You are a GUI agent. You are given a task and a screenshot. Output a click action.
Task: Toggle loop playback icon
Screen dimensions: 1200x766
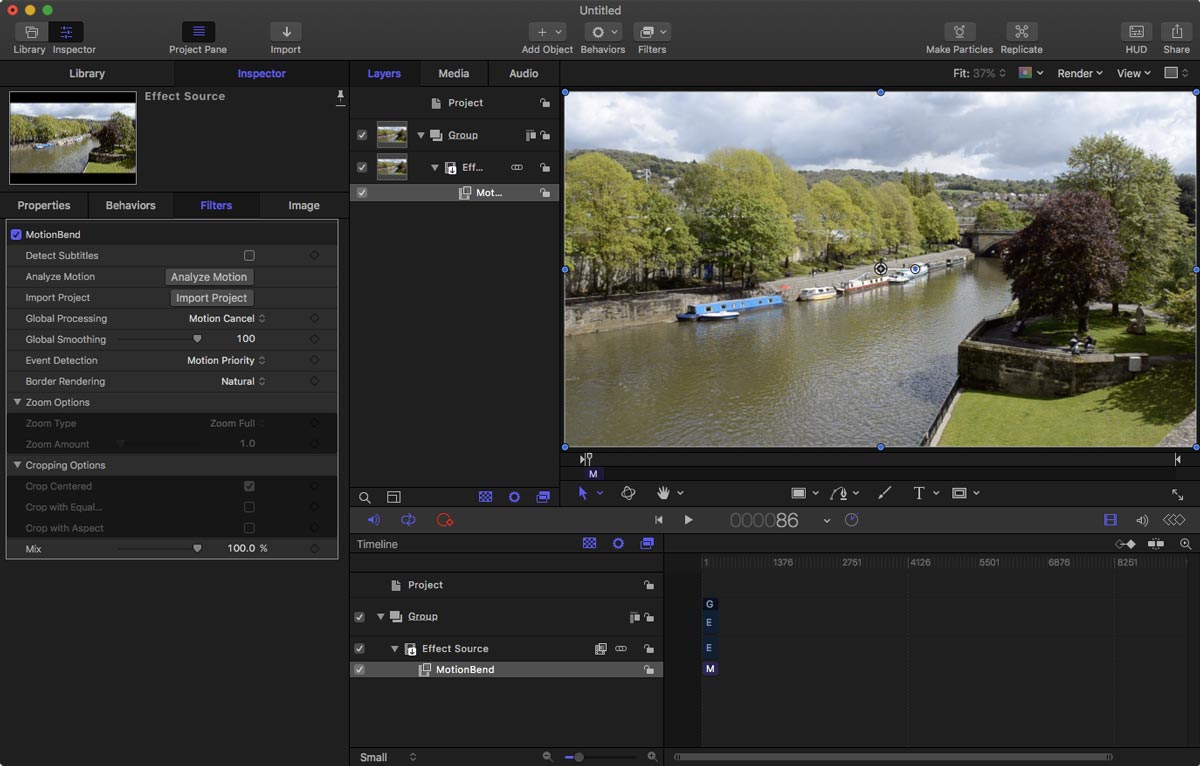[408, 520]
